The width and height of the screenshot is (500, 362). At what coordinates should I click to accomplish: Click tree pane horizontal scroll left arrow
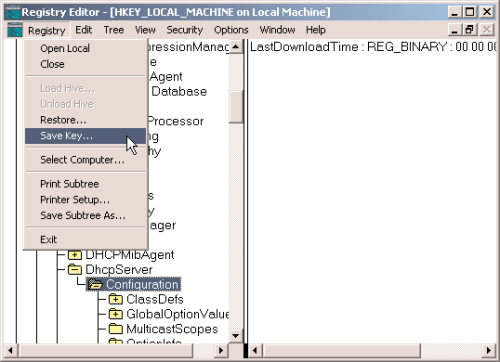[10, 350]
